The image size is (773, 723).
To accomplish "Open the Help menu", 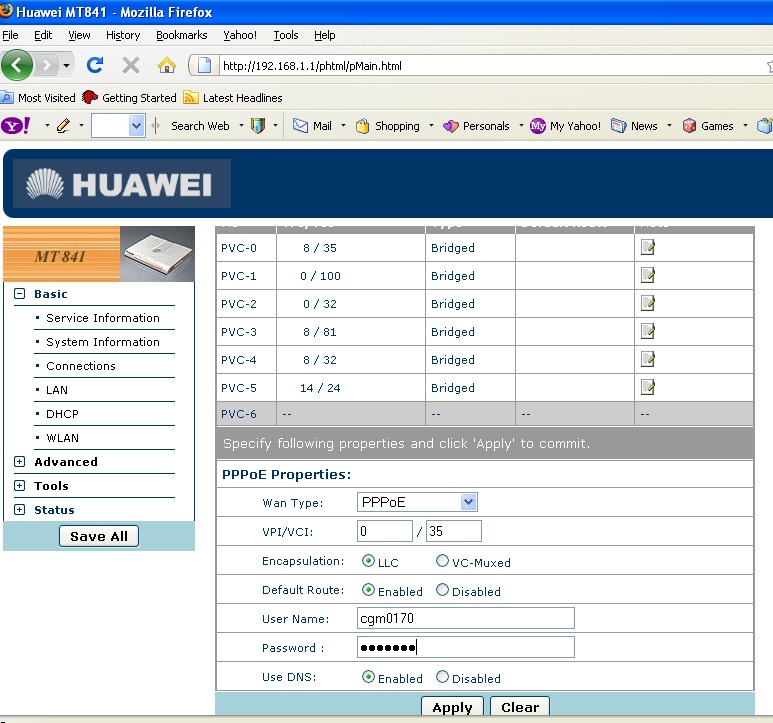I will (324, 35).
